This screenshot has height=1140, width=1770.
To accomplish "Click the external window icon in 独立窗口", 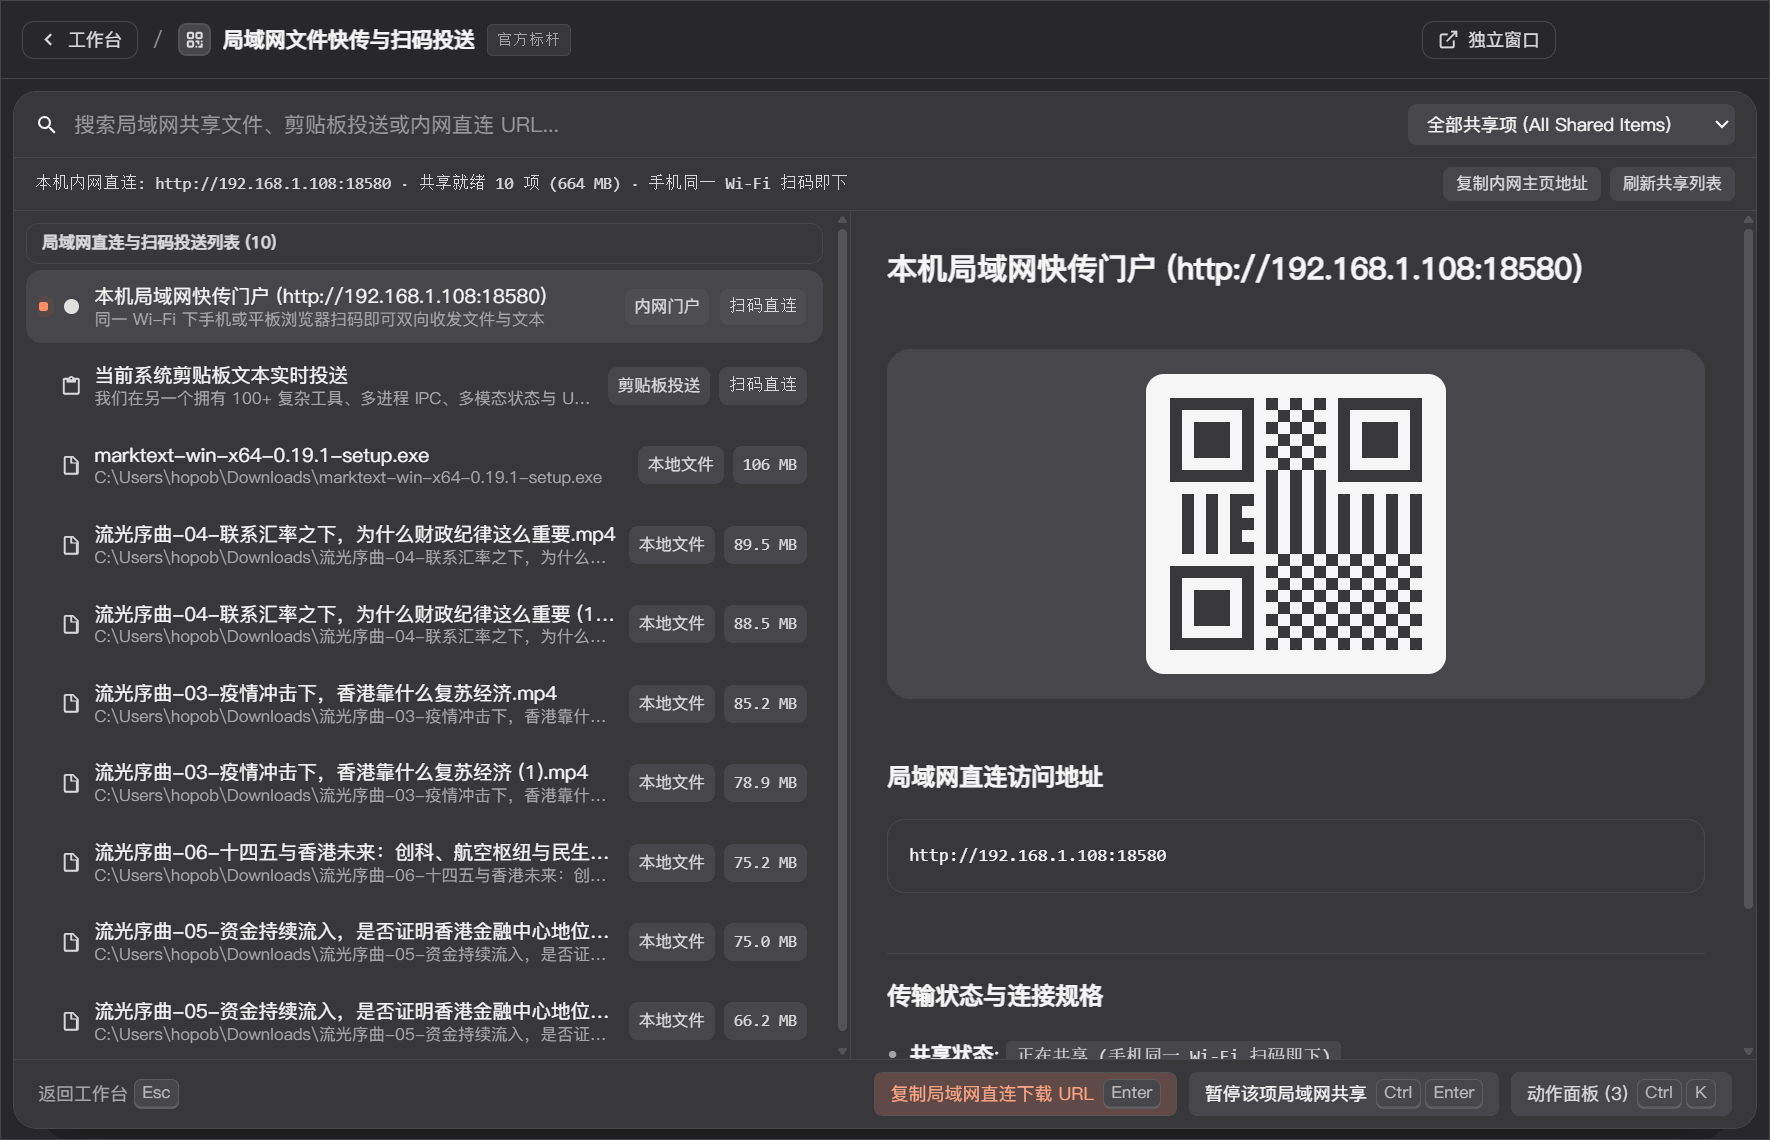I will coord(1448,40).
